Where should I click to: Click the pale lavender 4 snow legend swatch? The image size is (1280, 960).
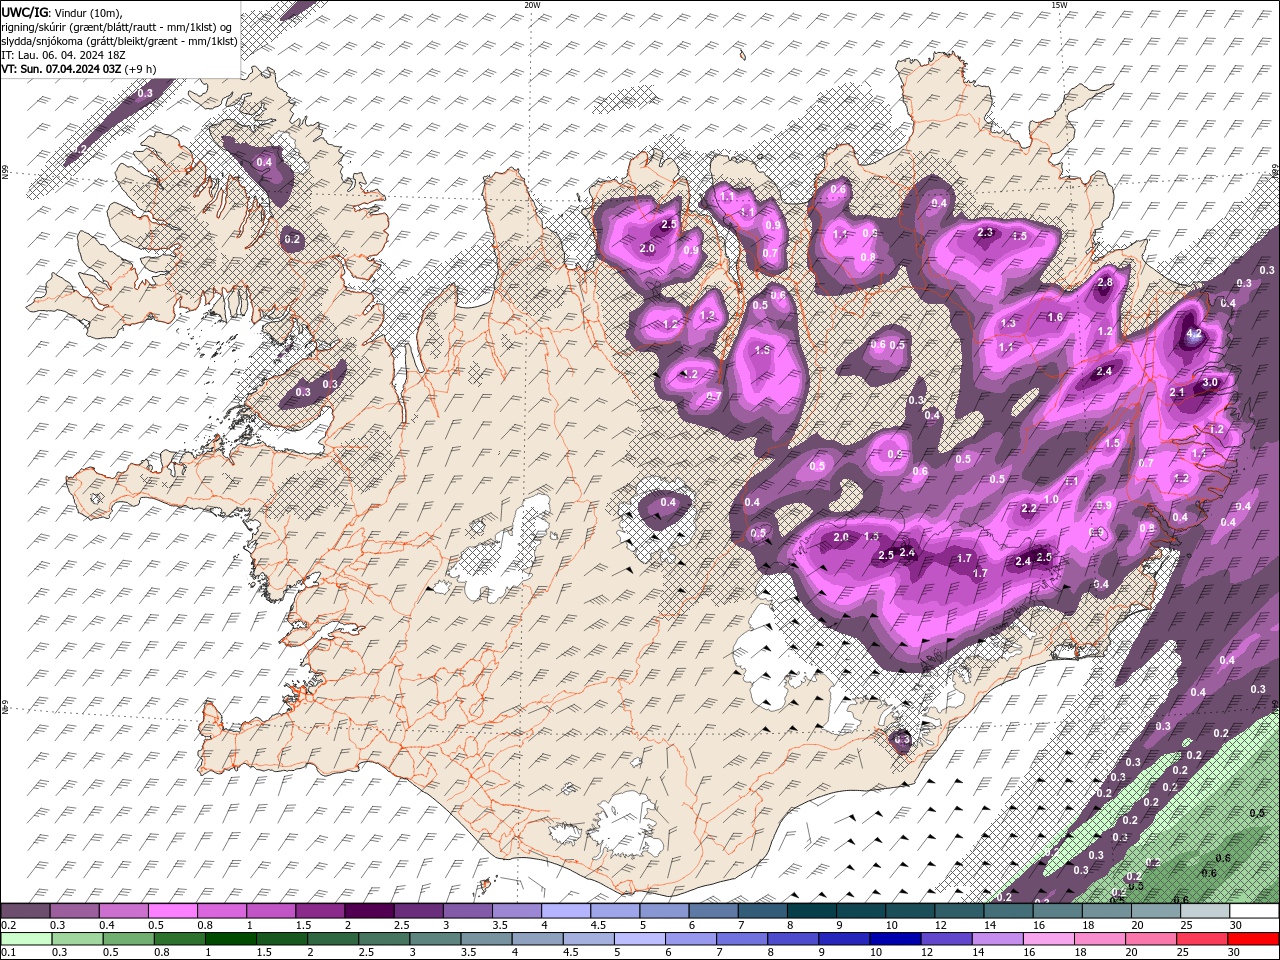[x=565, y=911]
